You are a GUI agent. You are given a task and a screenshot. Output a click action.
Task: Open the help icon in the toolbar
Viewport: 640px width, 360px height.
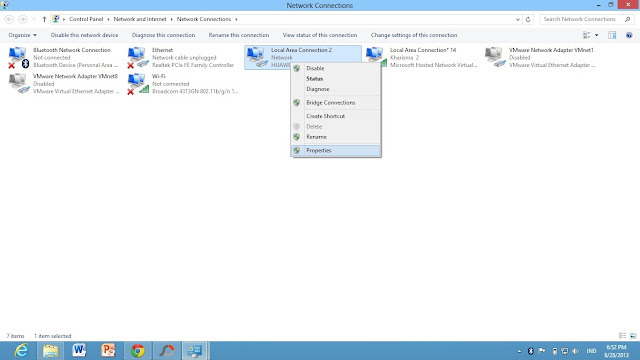click(x=629, y=35)
